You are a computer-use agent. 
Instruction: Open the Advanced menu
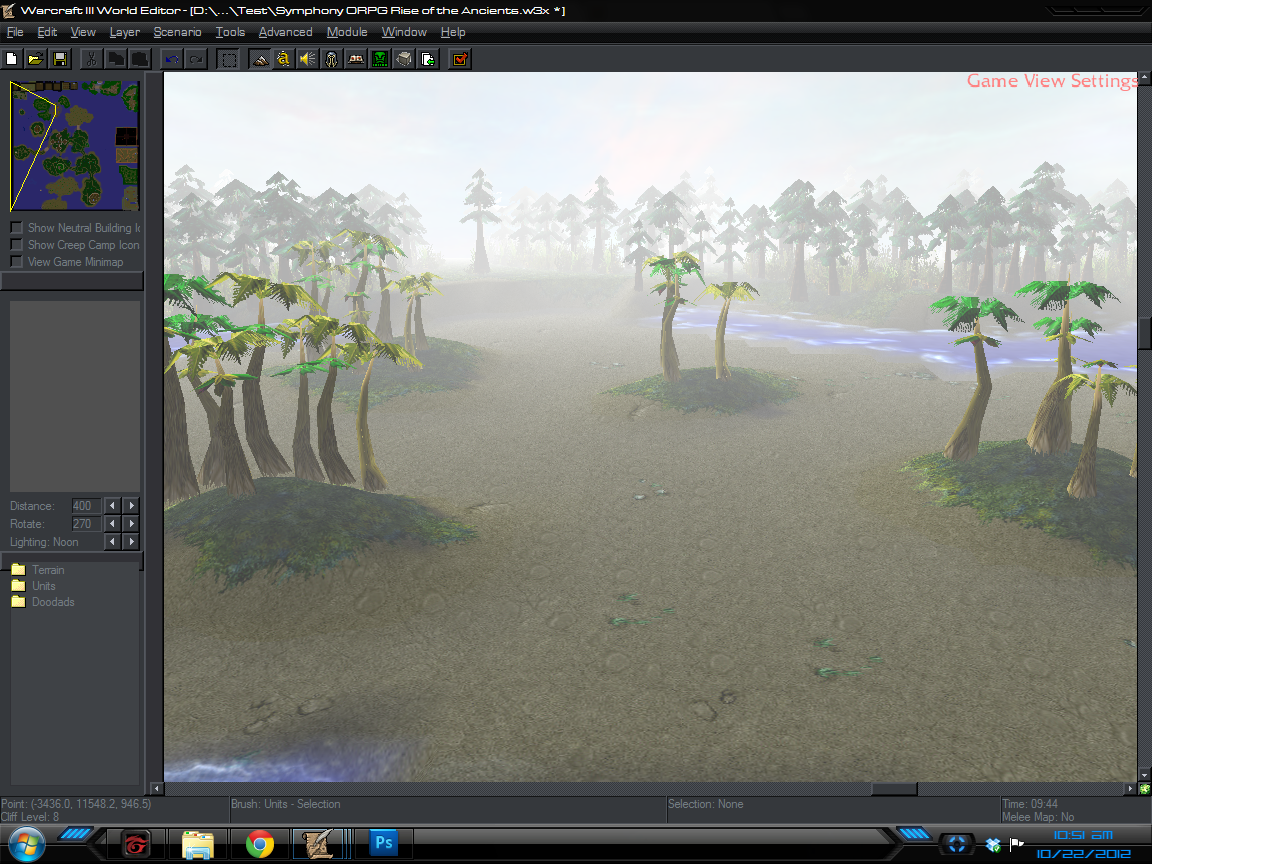[285, 32]
